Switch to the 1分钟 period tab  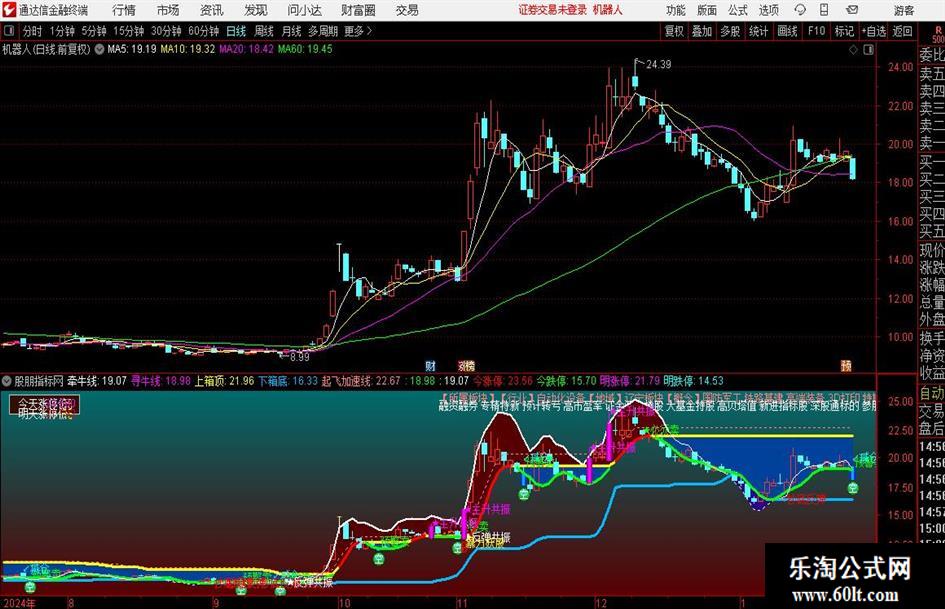[x=62, y=31]
